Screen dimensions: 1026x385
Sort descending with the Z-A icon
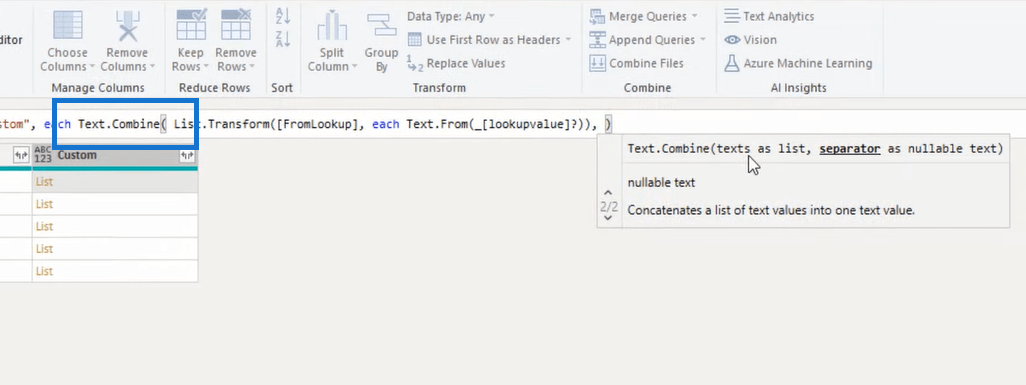[x=283, y=39]
